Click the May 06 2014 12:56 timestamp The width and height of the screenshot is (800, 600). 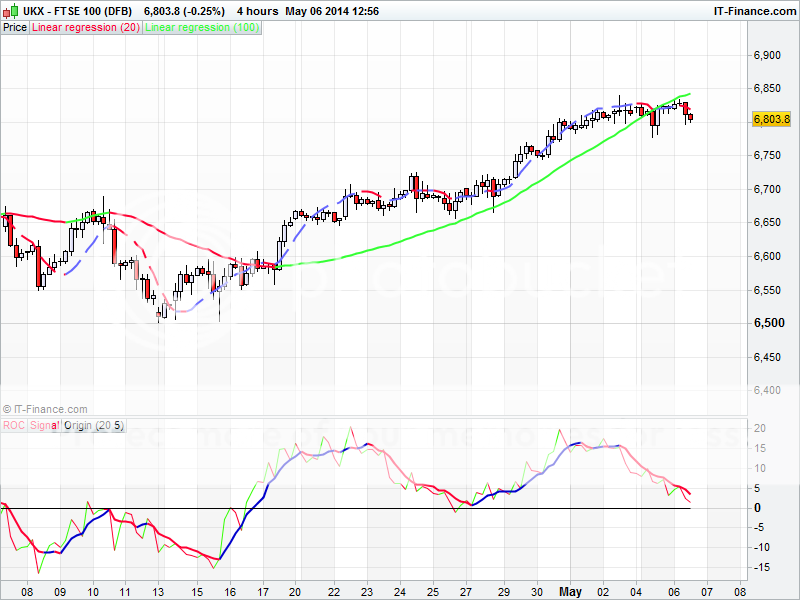click(332, 10)
